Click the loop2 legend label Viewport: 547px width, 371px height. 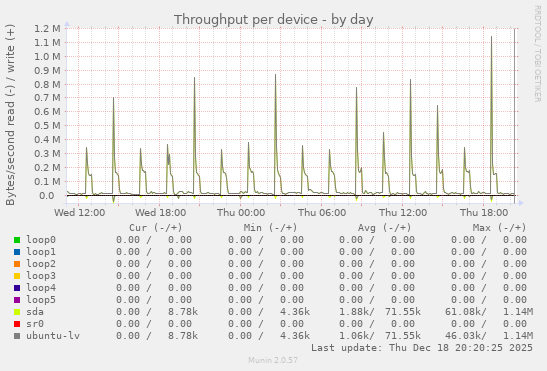[x=41, y=264]
